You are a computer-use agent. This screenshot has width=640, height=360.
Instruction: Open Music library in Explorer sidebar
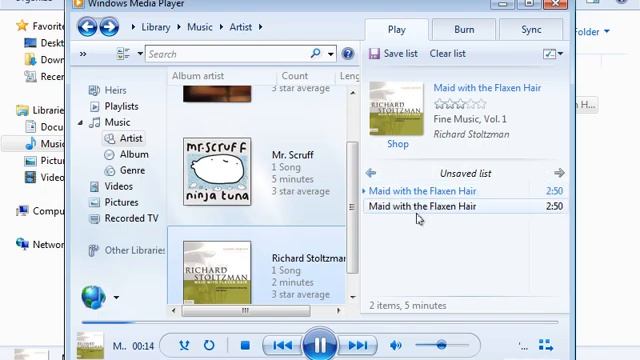point(45,144)
